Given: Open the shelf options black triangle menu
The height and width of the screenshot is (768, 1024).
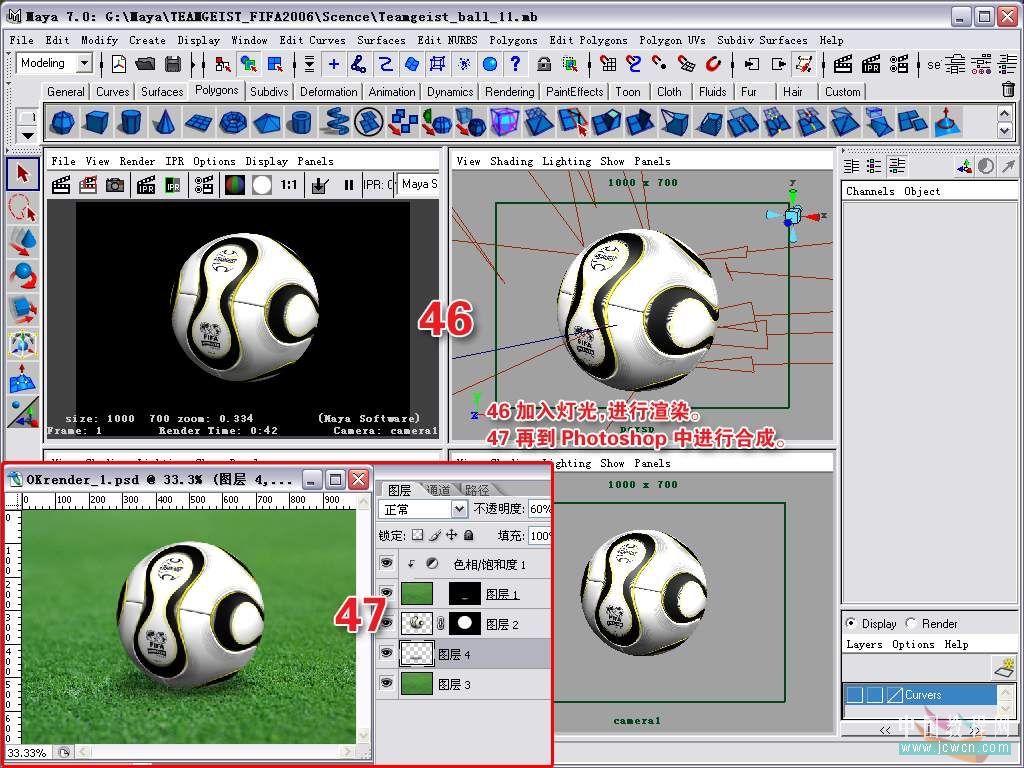Looking at the screenshot, I should [27, 135].
